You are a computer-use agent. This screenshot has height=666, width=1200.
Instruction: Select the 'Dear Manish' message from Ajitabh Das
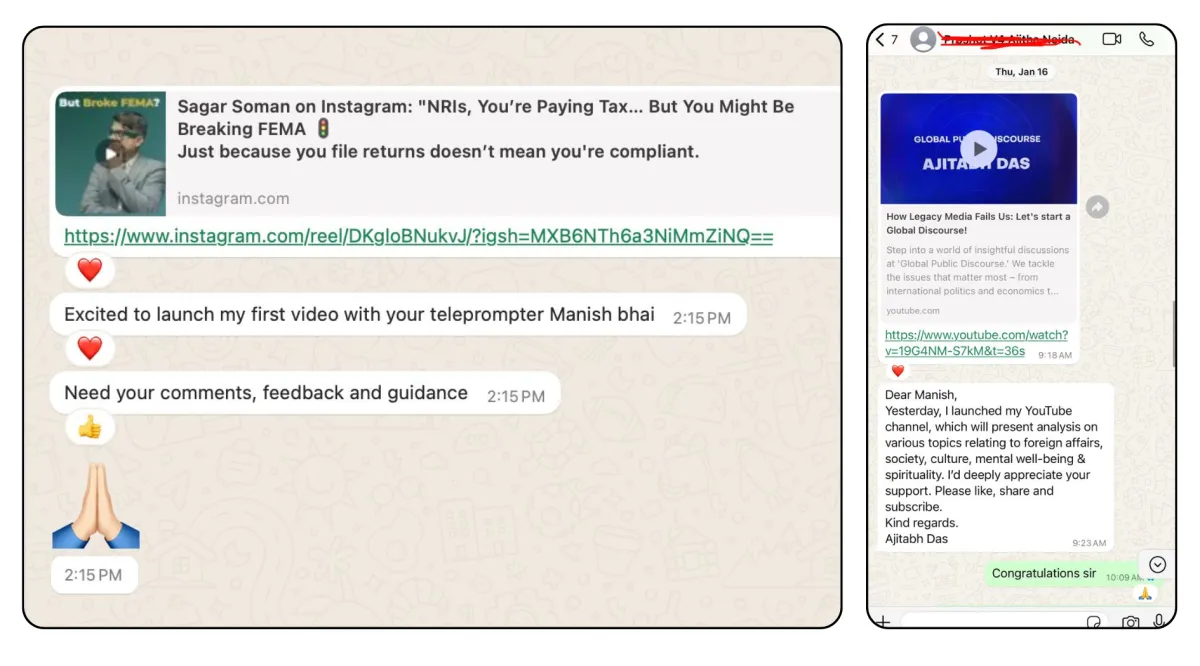point(995,467)
